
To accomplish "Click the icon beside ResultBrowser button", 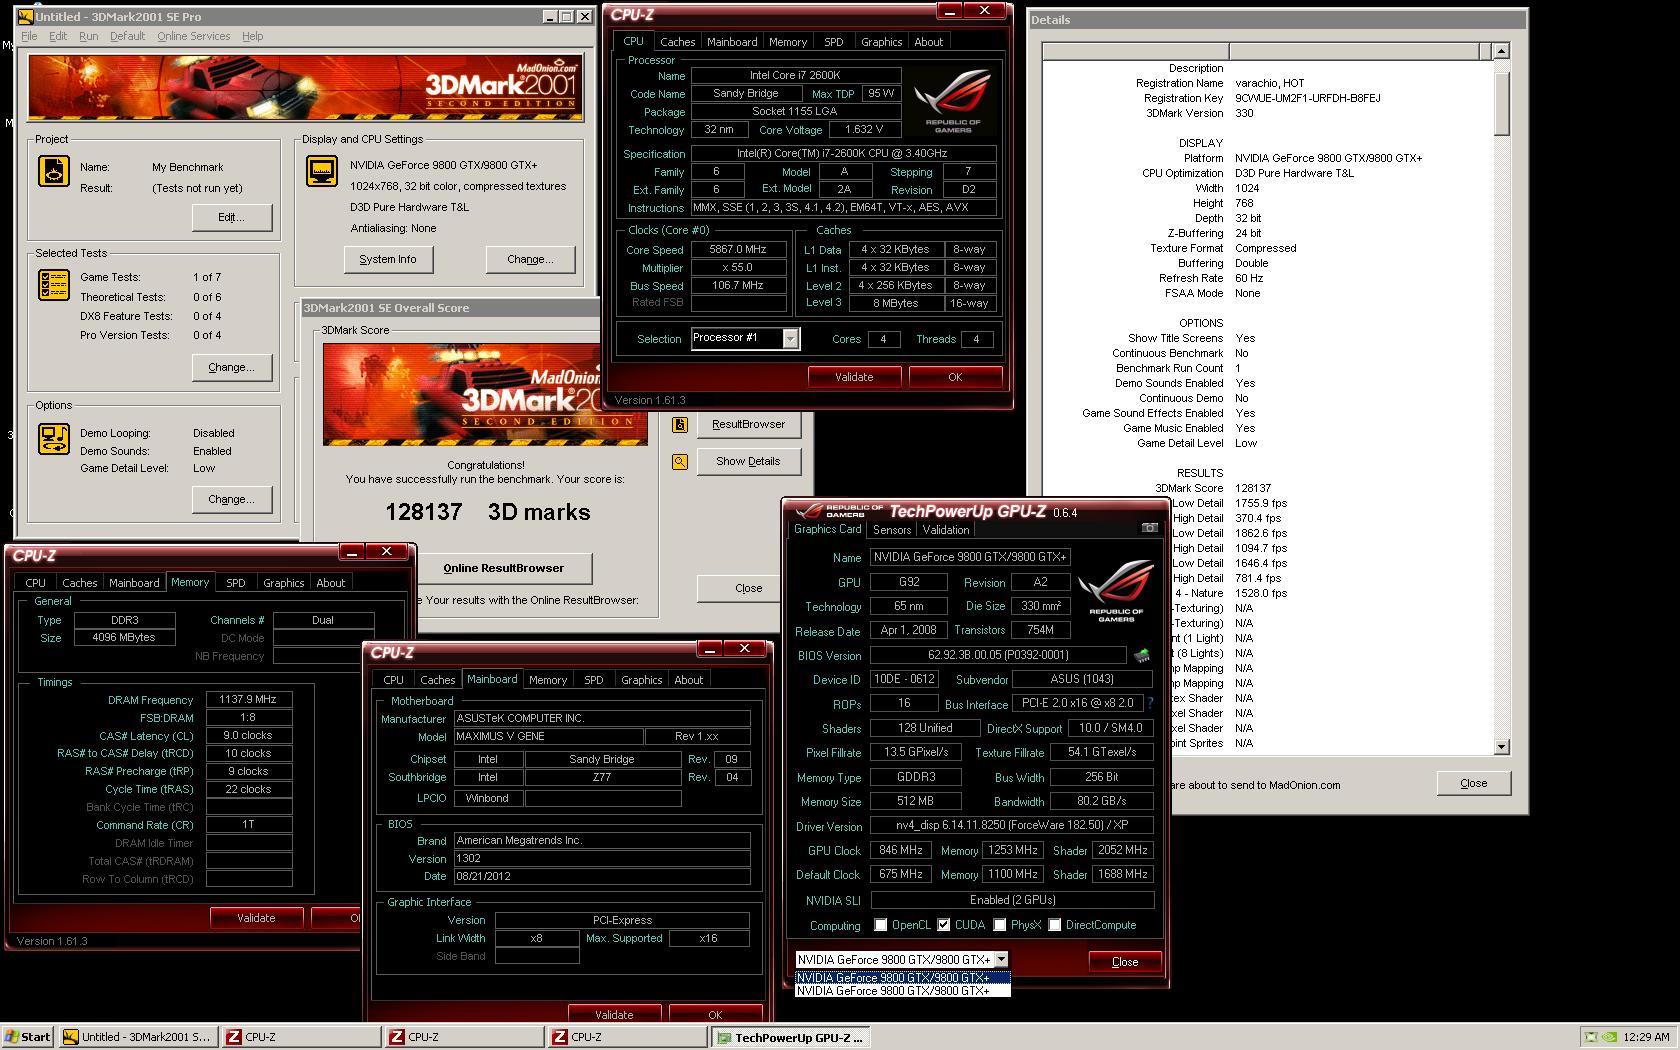I will point(680,424).
